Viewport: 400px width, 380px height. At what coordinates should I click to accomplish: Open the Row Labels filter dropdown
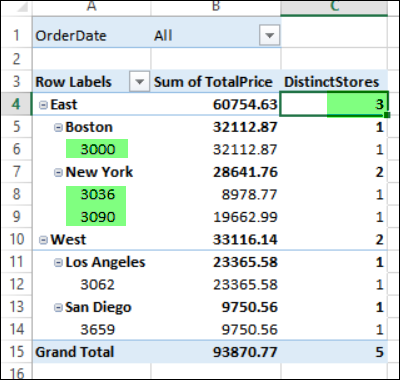point(139,82)
